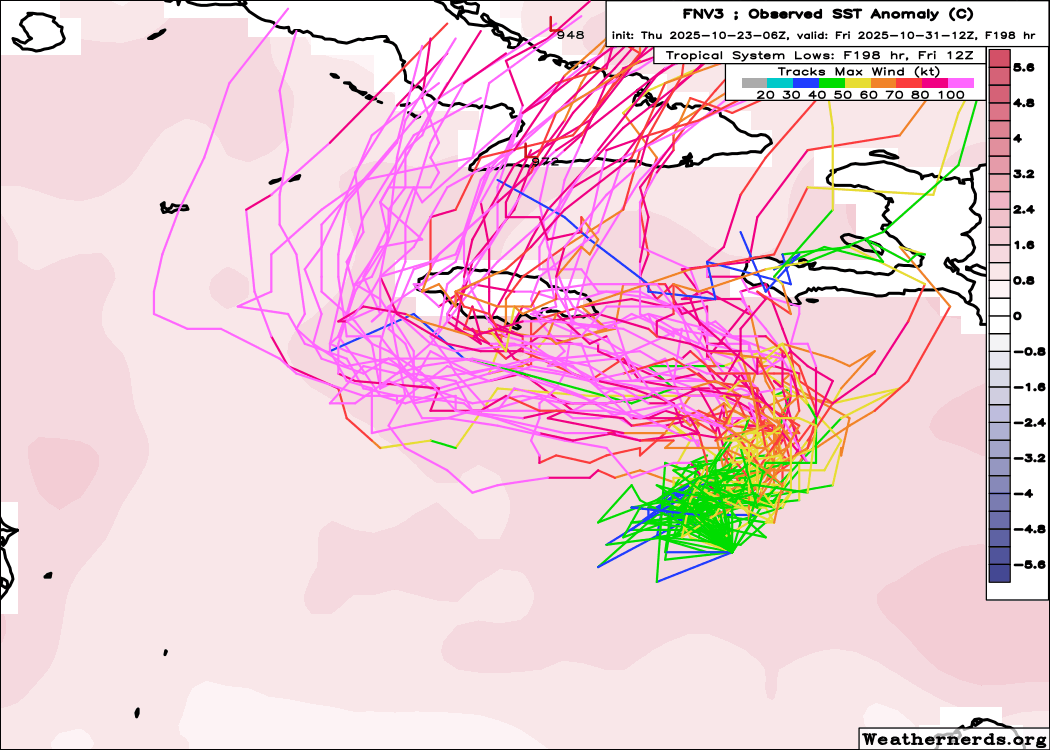This screenshot has width=1050, height=750.
Task: Click the magenta-pink rightmost wind legend swatch
Action: point(961,83)
